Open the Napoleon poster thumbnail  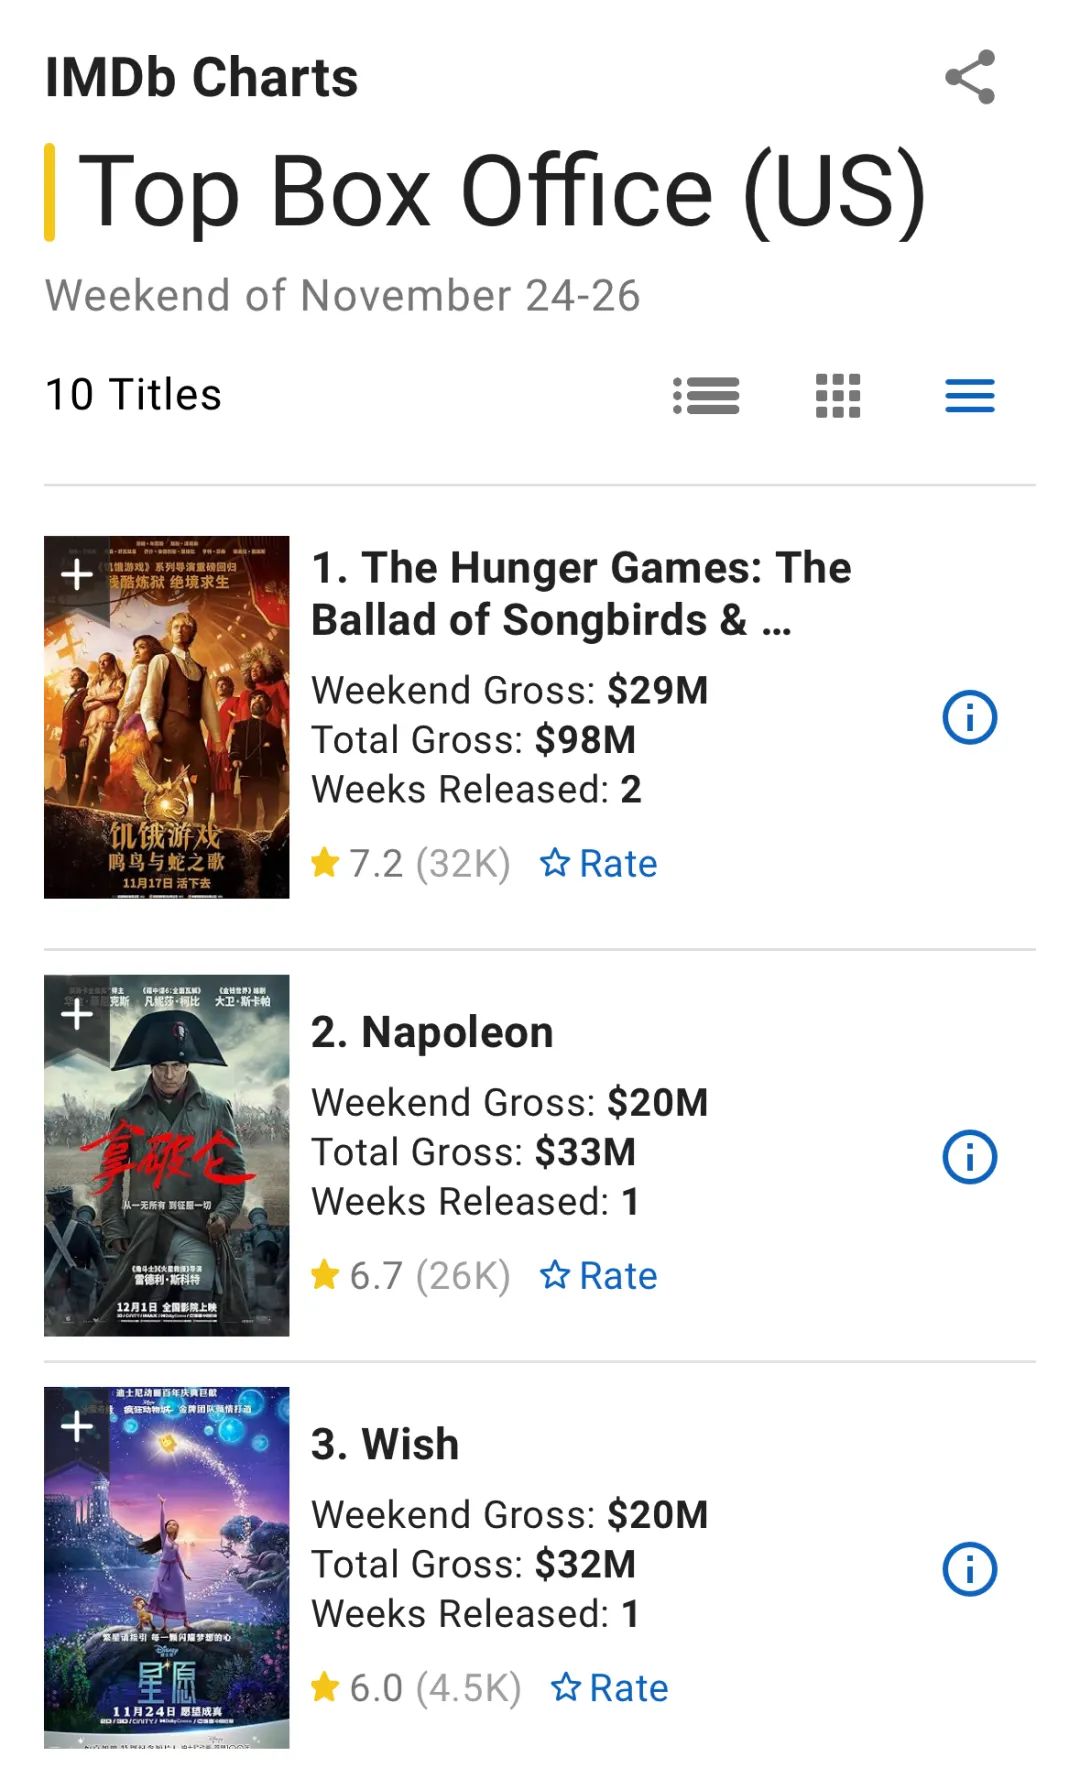[167, 1155]
